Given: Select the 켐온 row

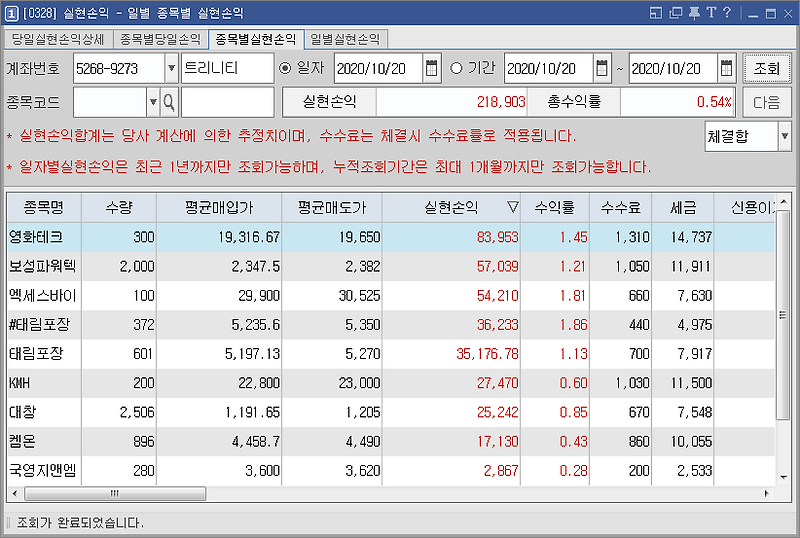Looking at the screenshot, I should pyautogui.click(x=391, y=441).
